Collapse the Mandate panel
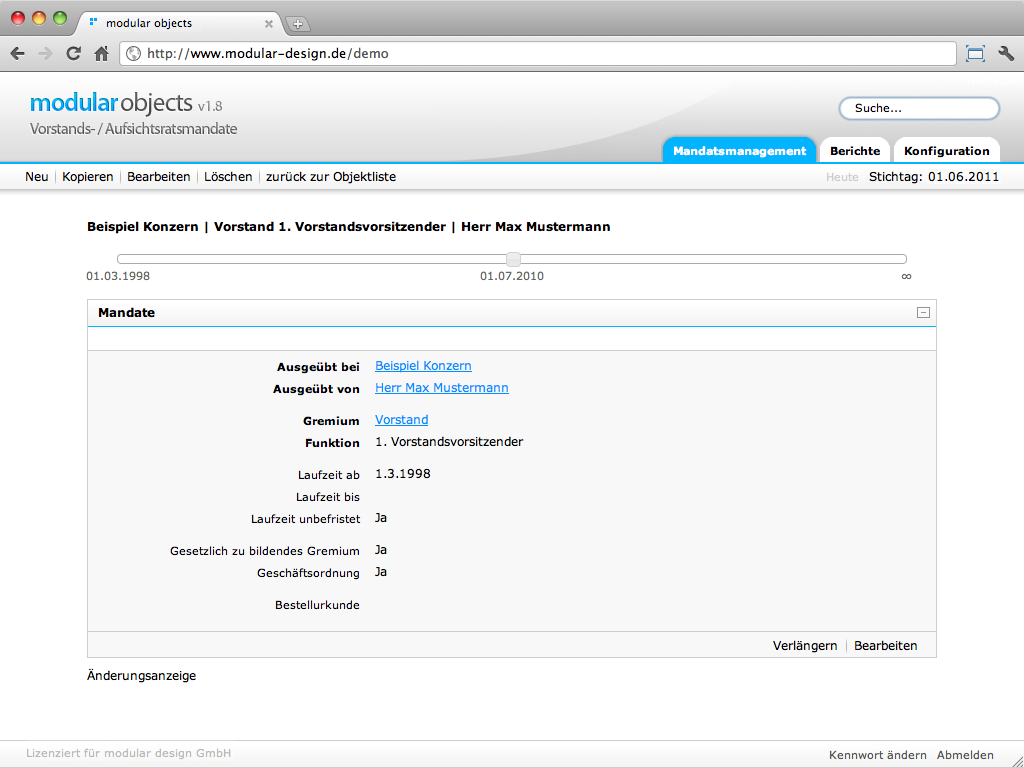This screenshot has height=768, width=1024. click(x=923, y=313)
